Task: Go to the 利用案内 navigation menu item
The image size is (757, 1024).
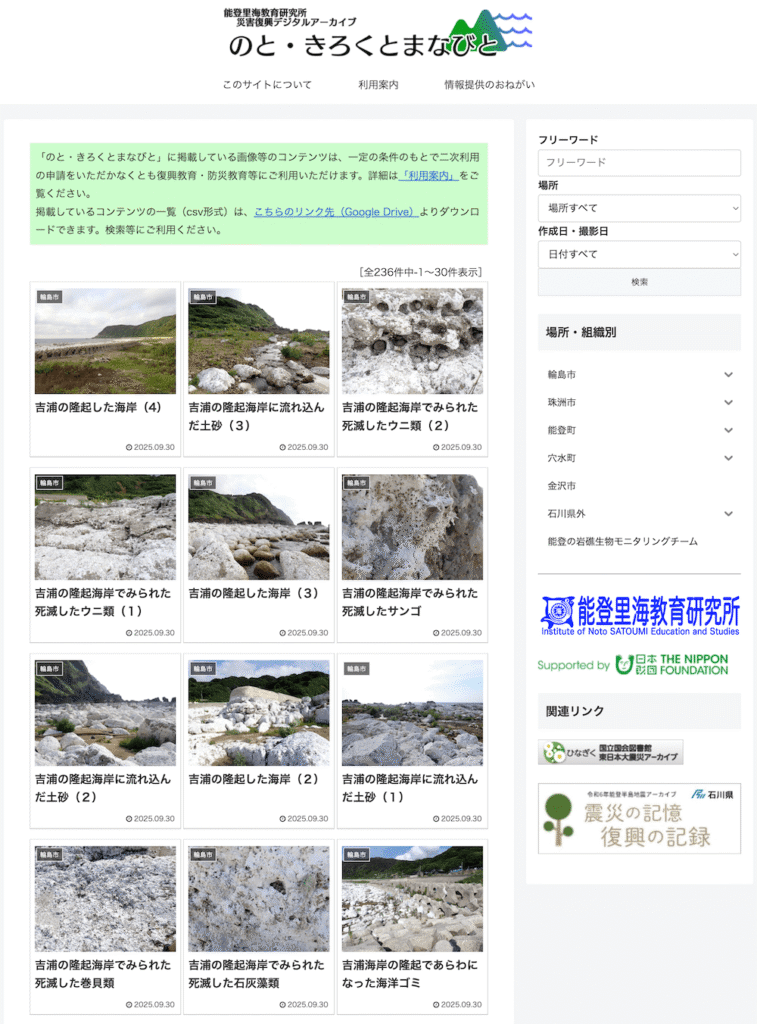Action: point(378,85)
